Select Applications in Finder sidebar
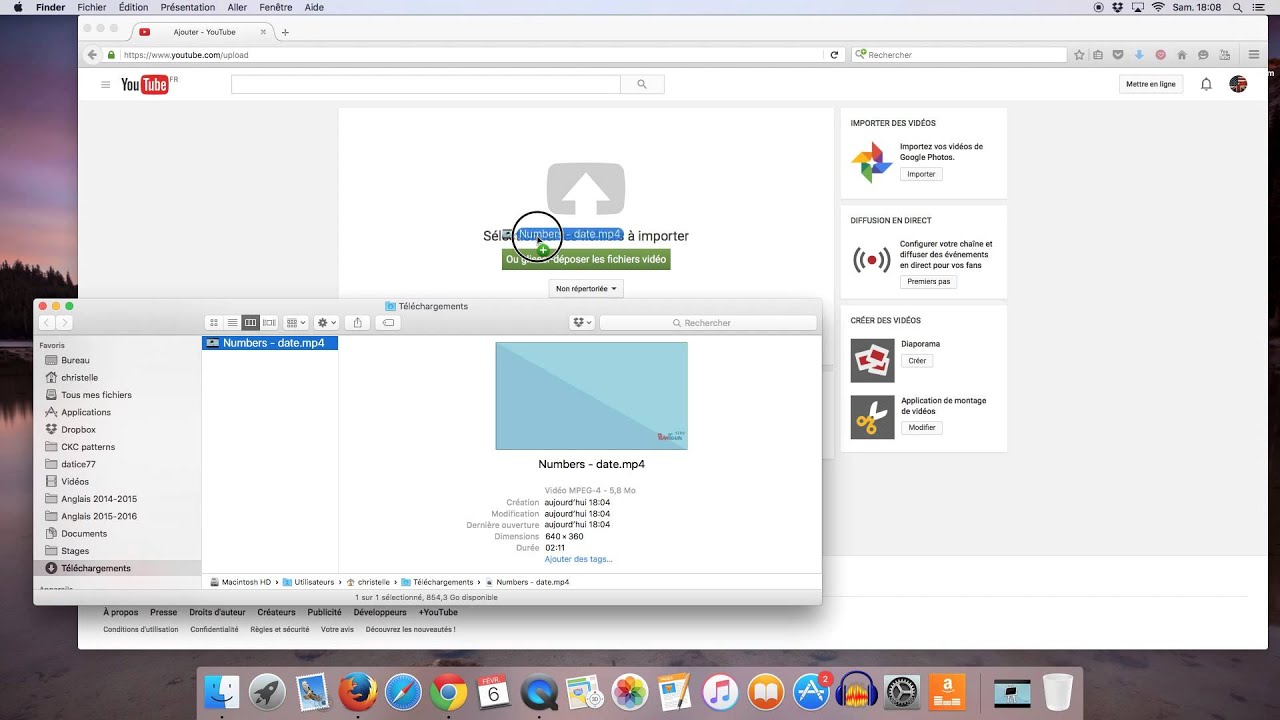Screen dimensions: 1280x720 coord(86,412)
